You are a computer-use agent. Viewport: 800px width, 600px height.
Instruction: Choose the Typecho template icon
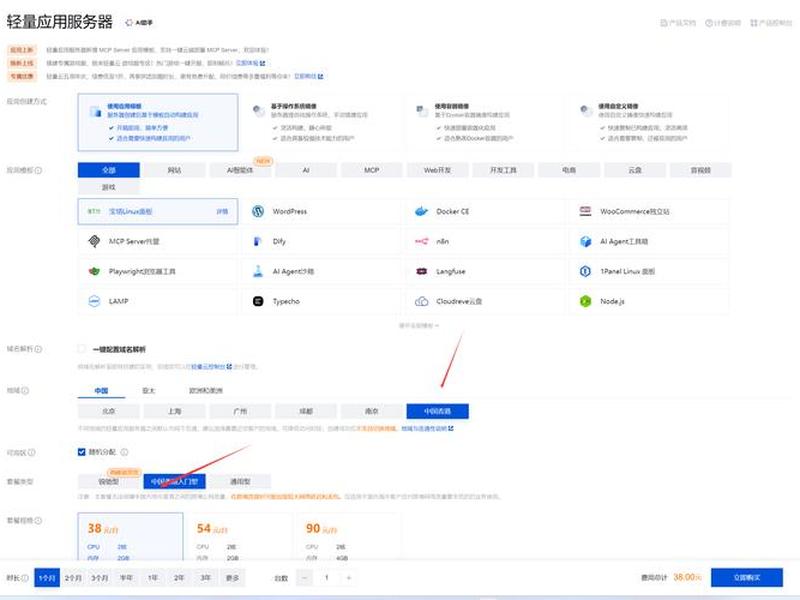click(258, 301)
